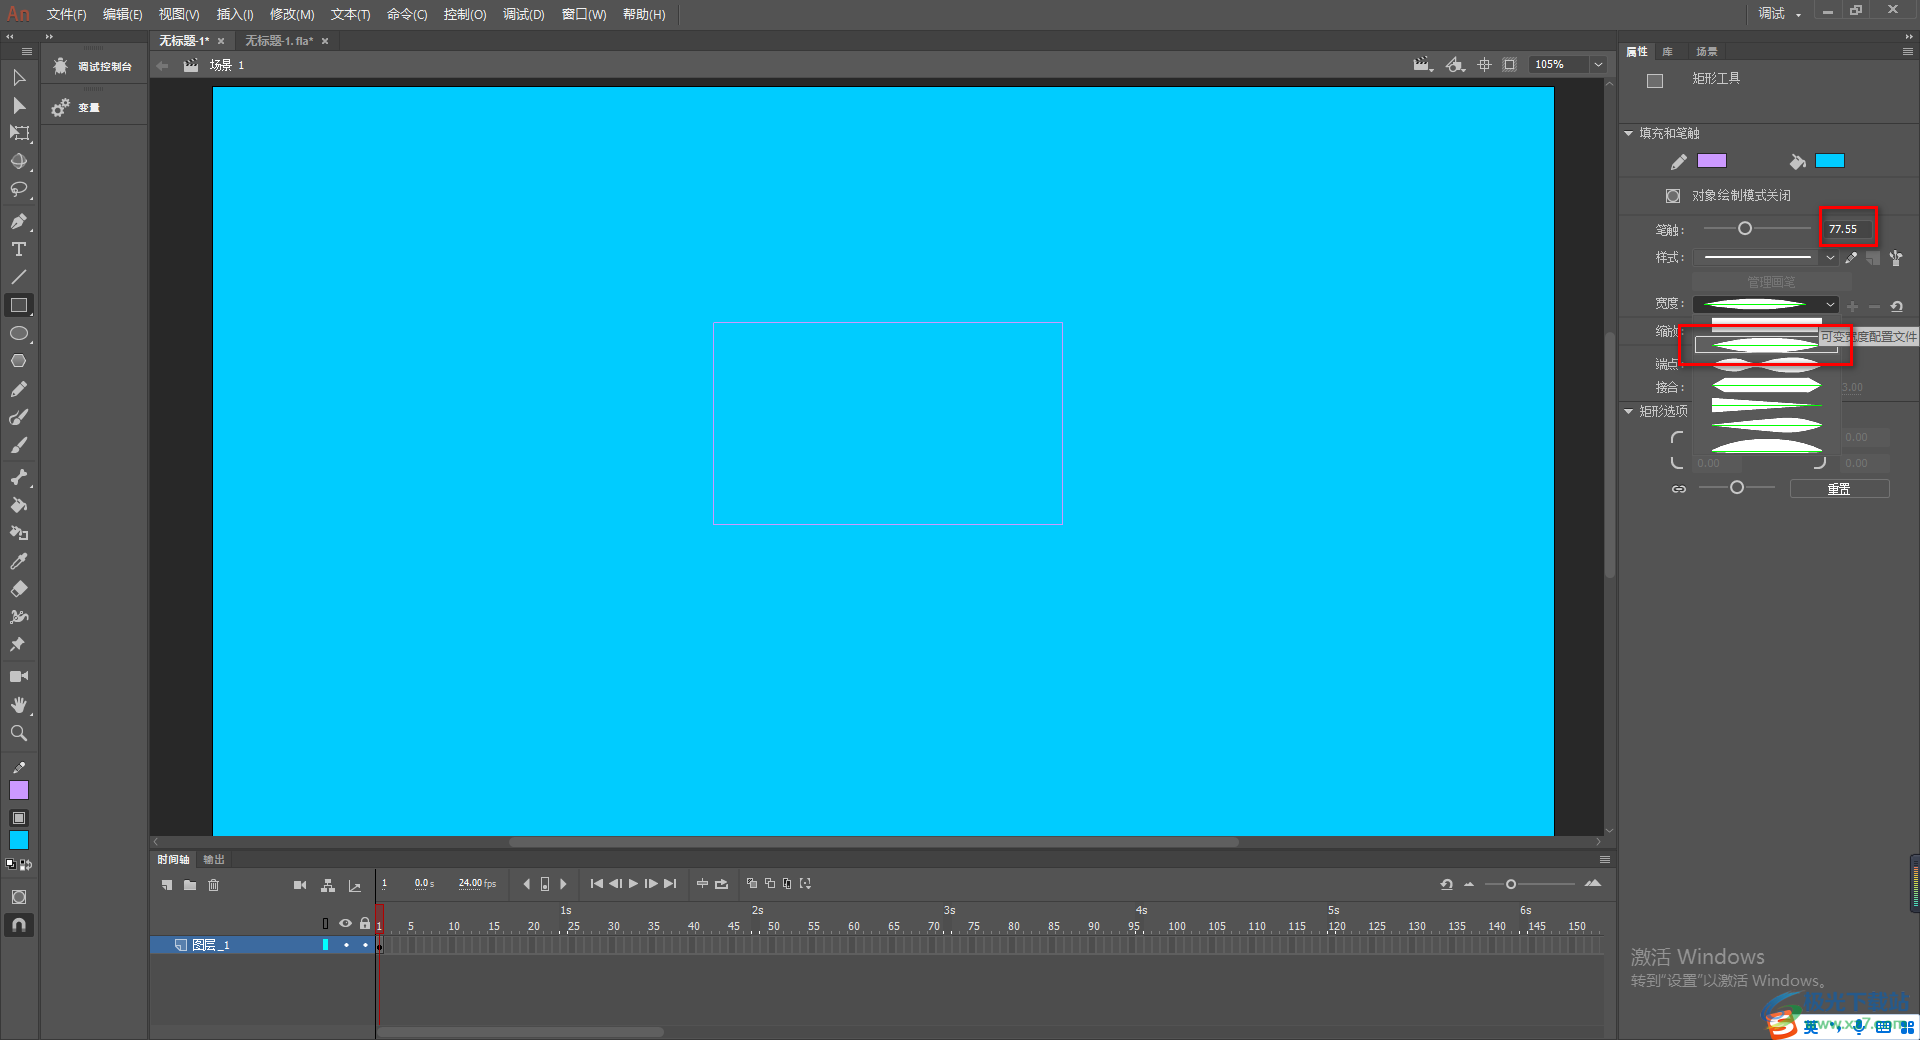The image size is (1920, 1040).
Task: Select the Paint Brush tool
Action: point(19,417)
